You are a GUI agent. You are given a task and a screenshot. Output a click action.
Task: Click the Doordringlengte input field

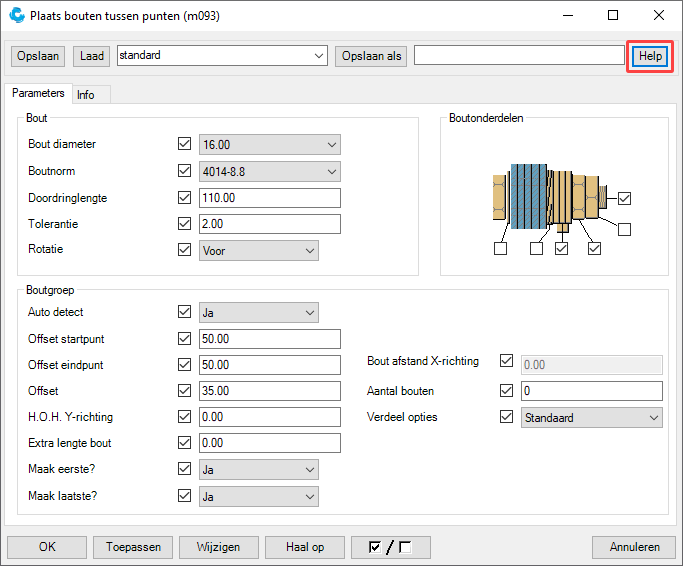click(x=270, y=198)
